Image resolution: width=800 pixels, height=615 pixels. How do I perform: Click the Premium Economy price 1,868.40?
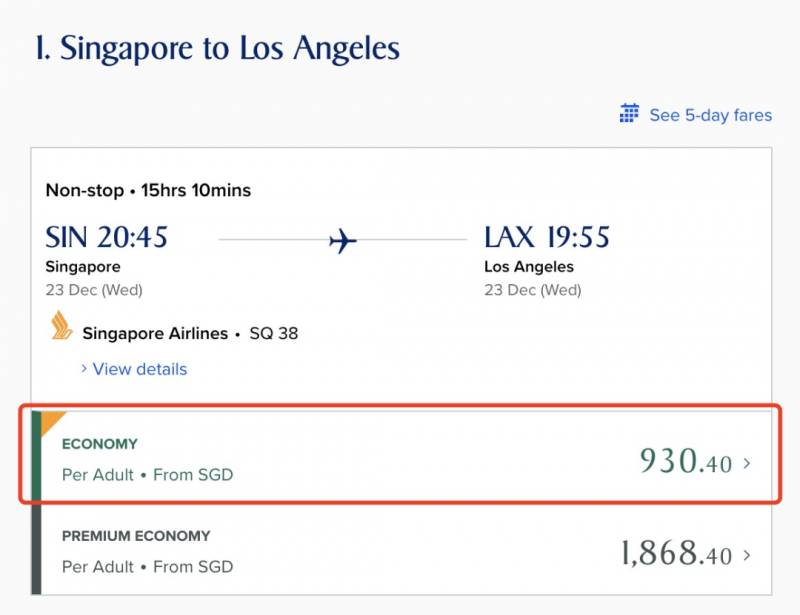676,554
